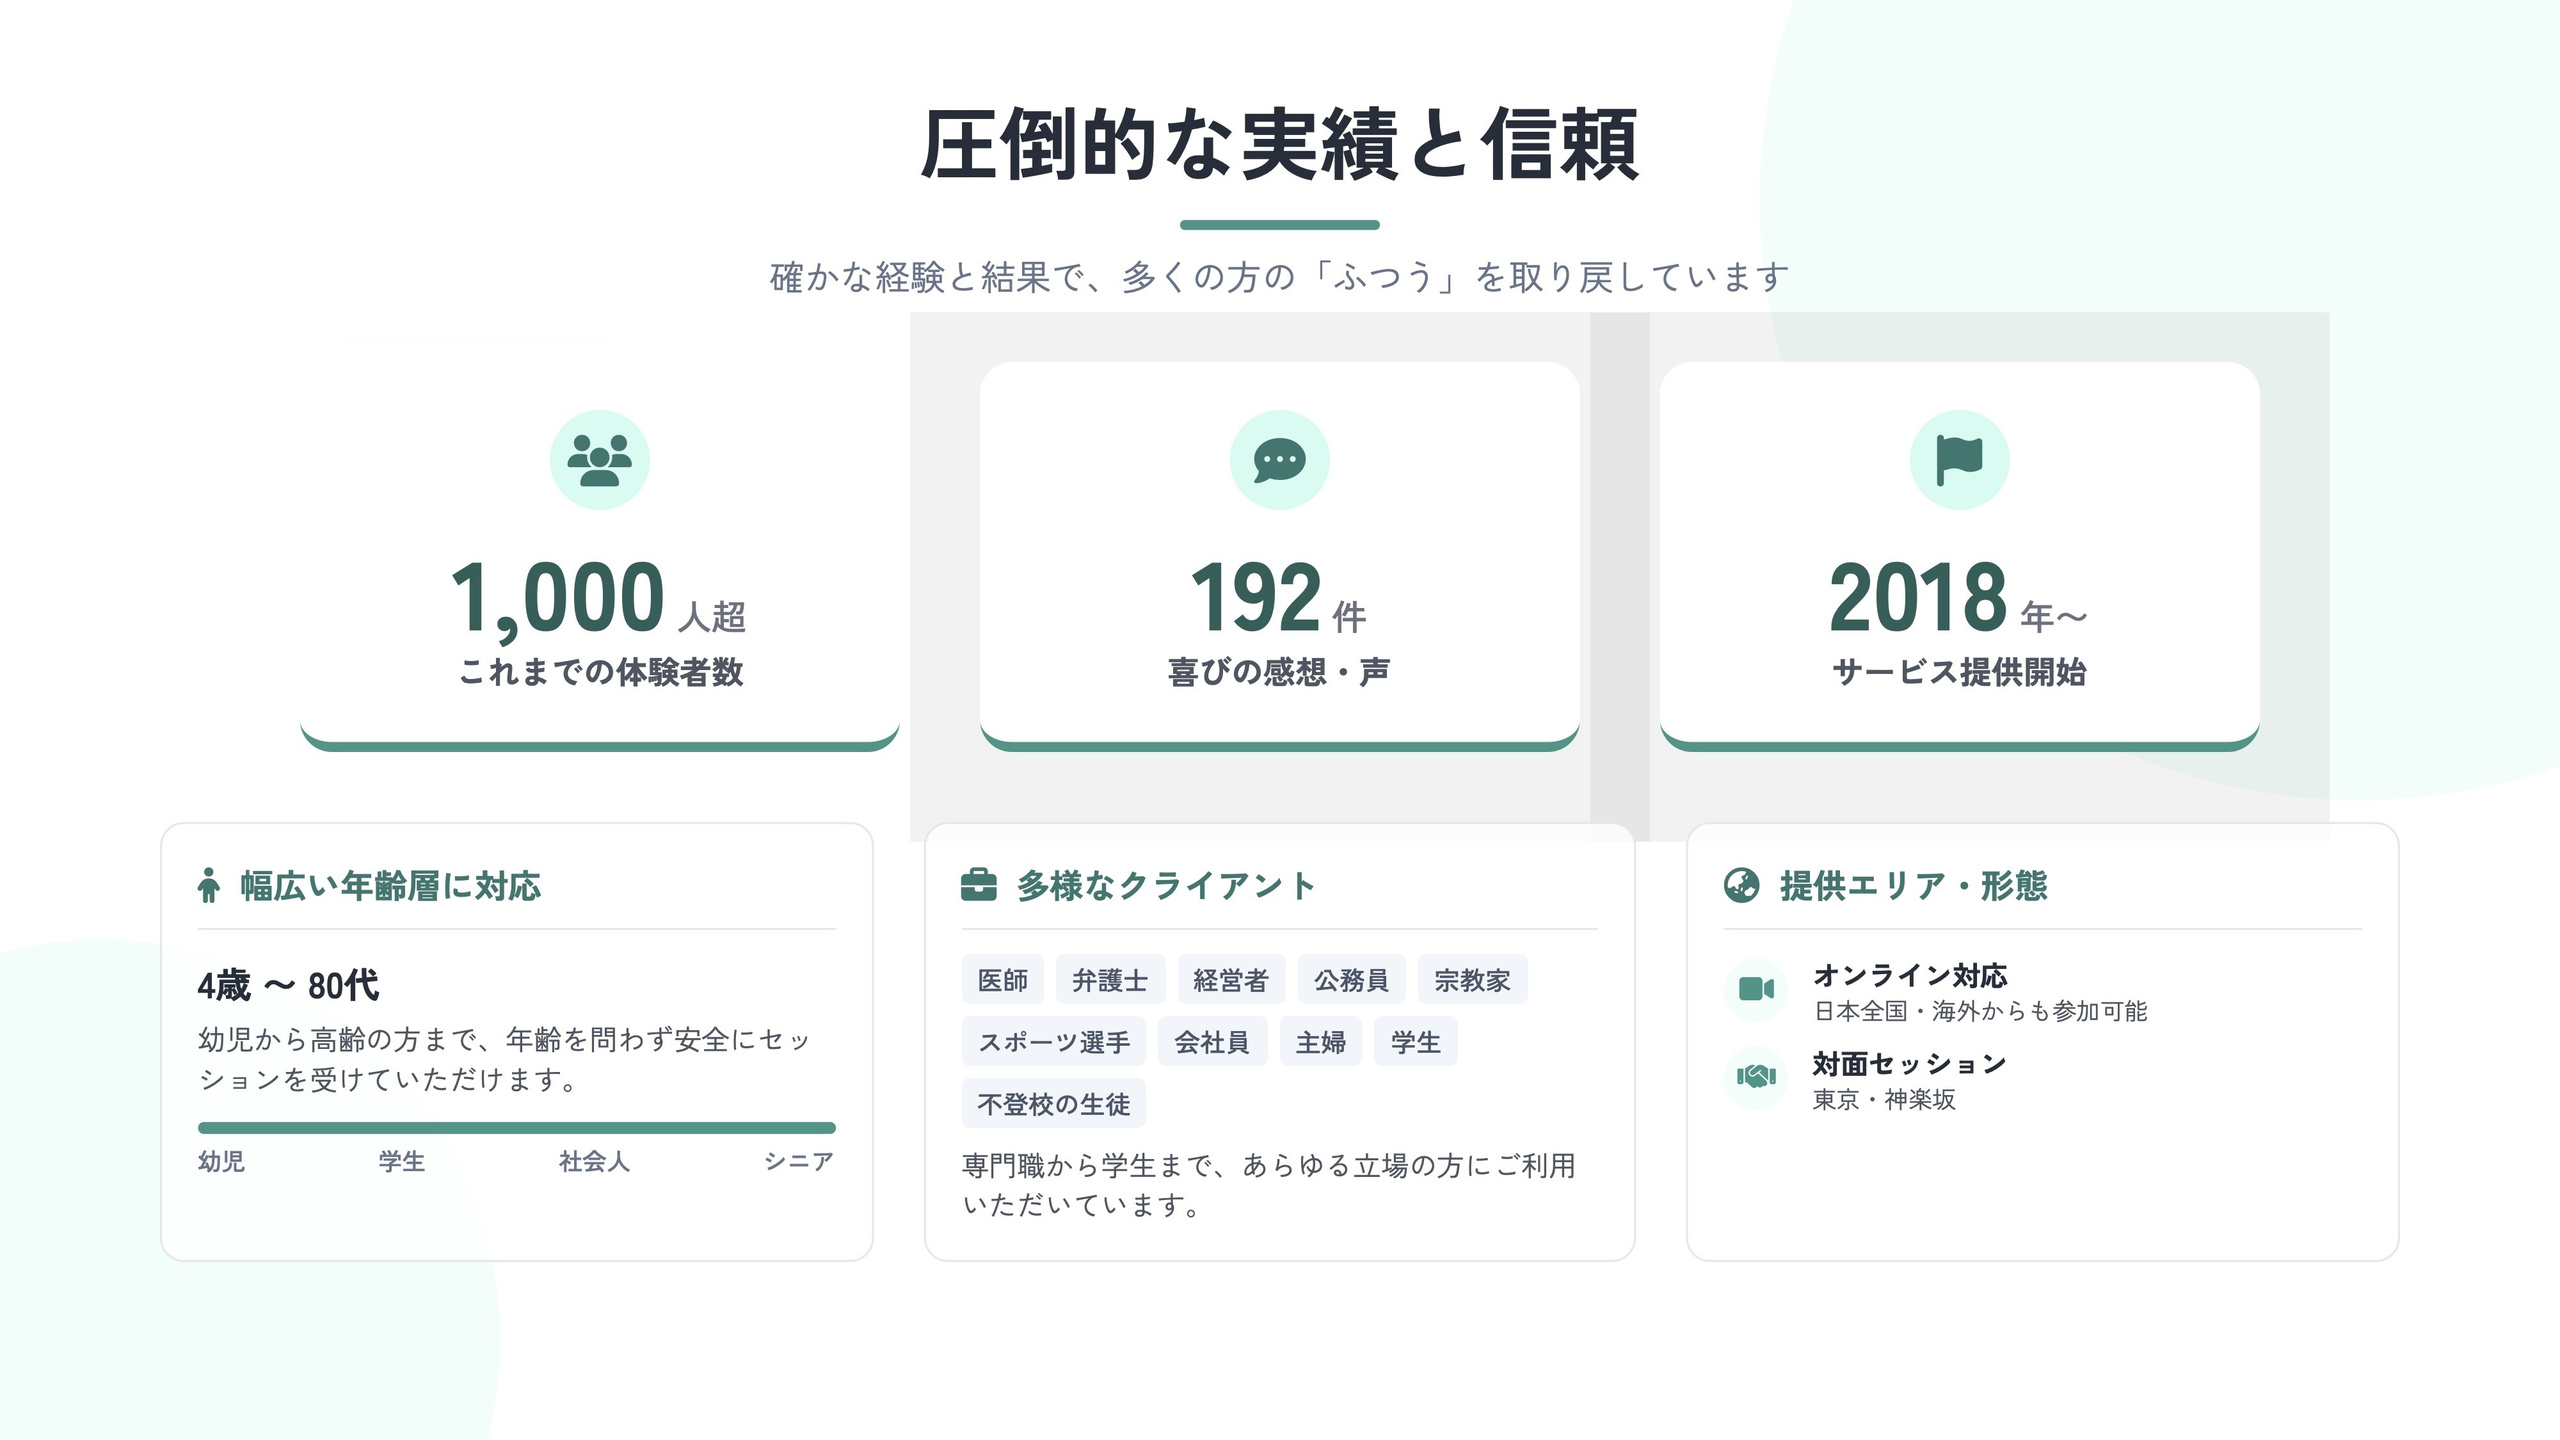
Task: Click the green age range bar
Action: pyautogui.click(x=516, y=1128)
